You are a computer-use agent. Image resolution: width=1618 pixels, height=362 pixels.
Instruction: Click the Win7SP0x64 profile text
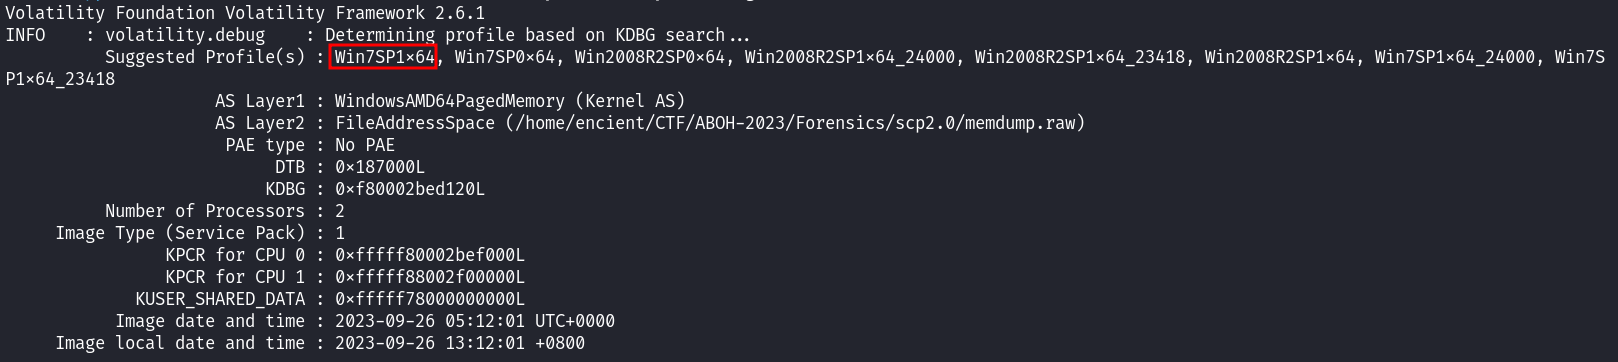(x=505, y=57)
